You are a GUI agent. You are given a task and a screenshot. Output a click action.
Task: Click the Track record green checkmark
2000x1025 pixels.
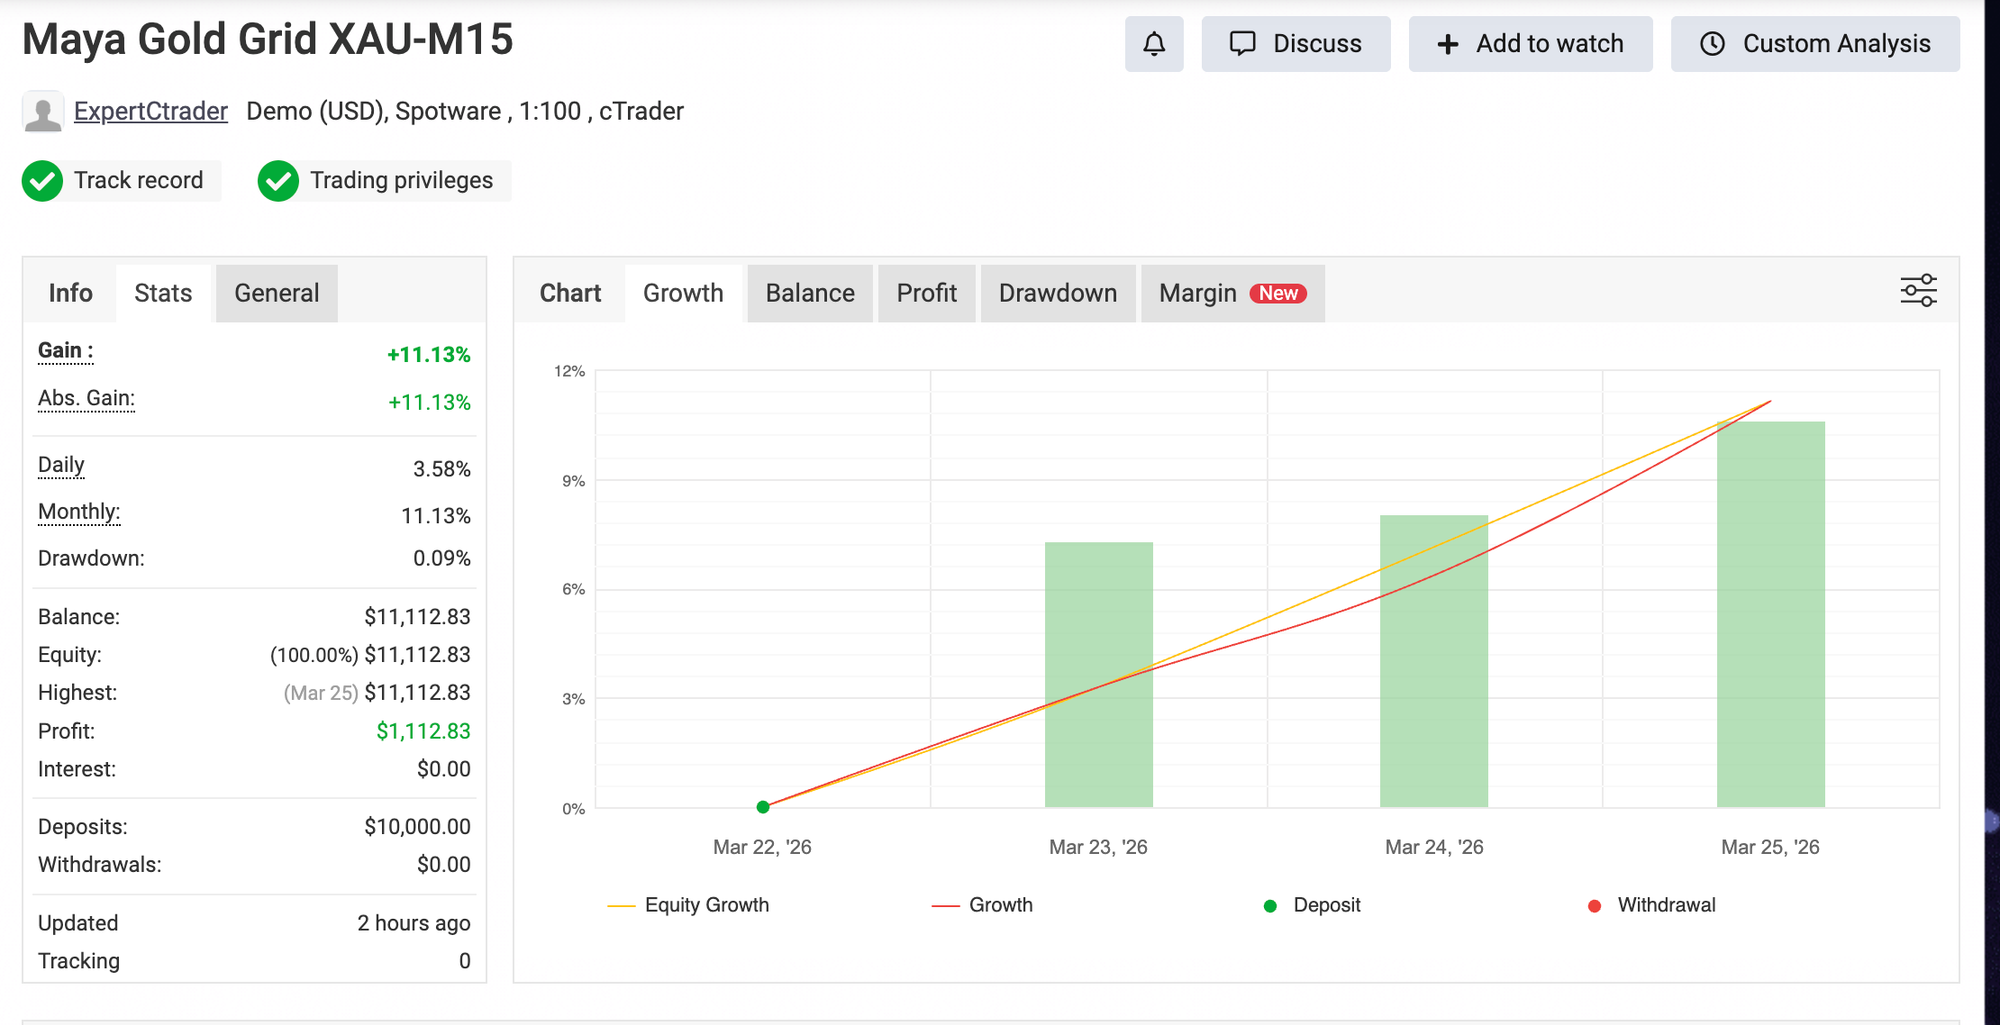(x=43, y=181)
